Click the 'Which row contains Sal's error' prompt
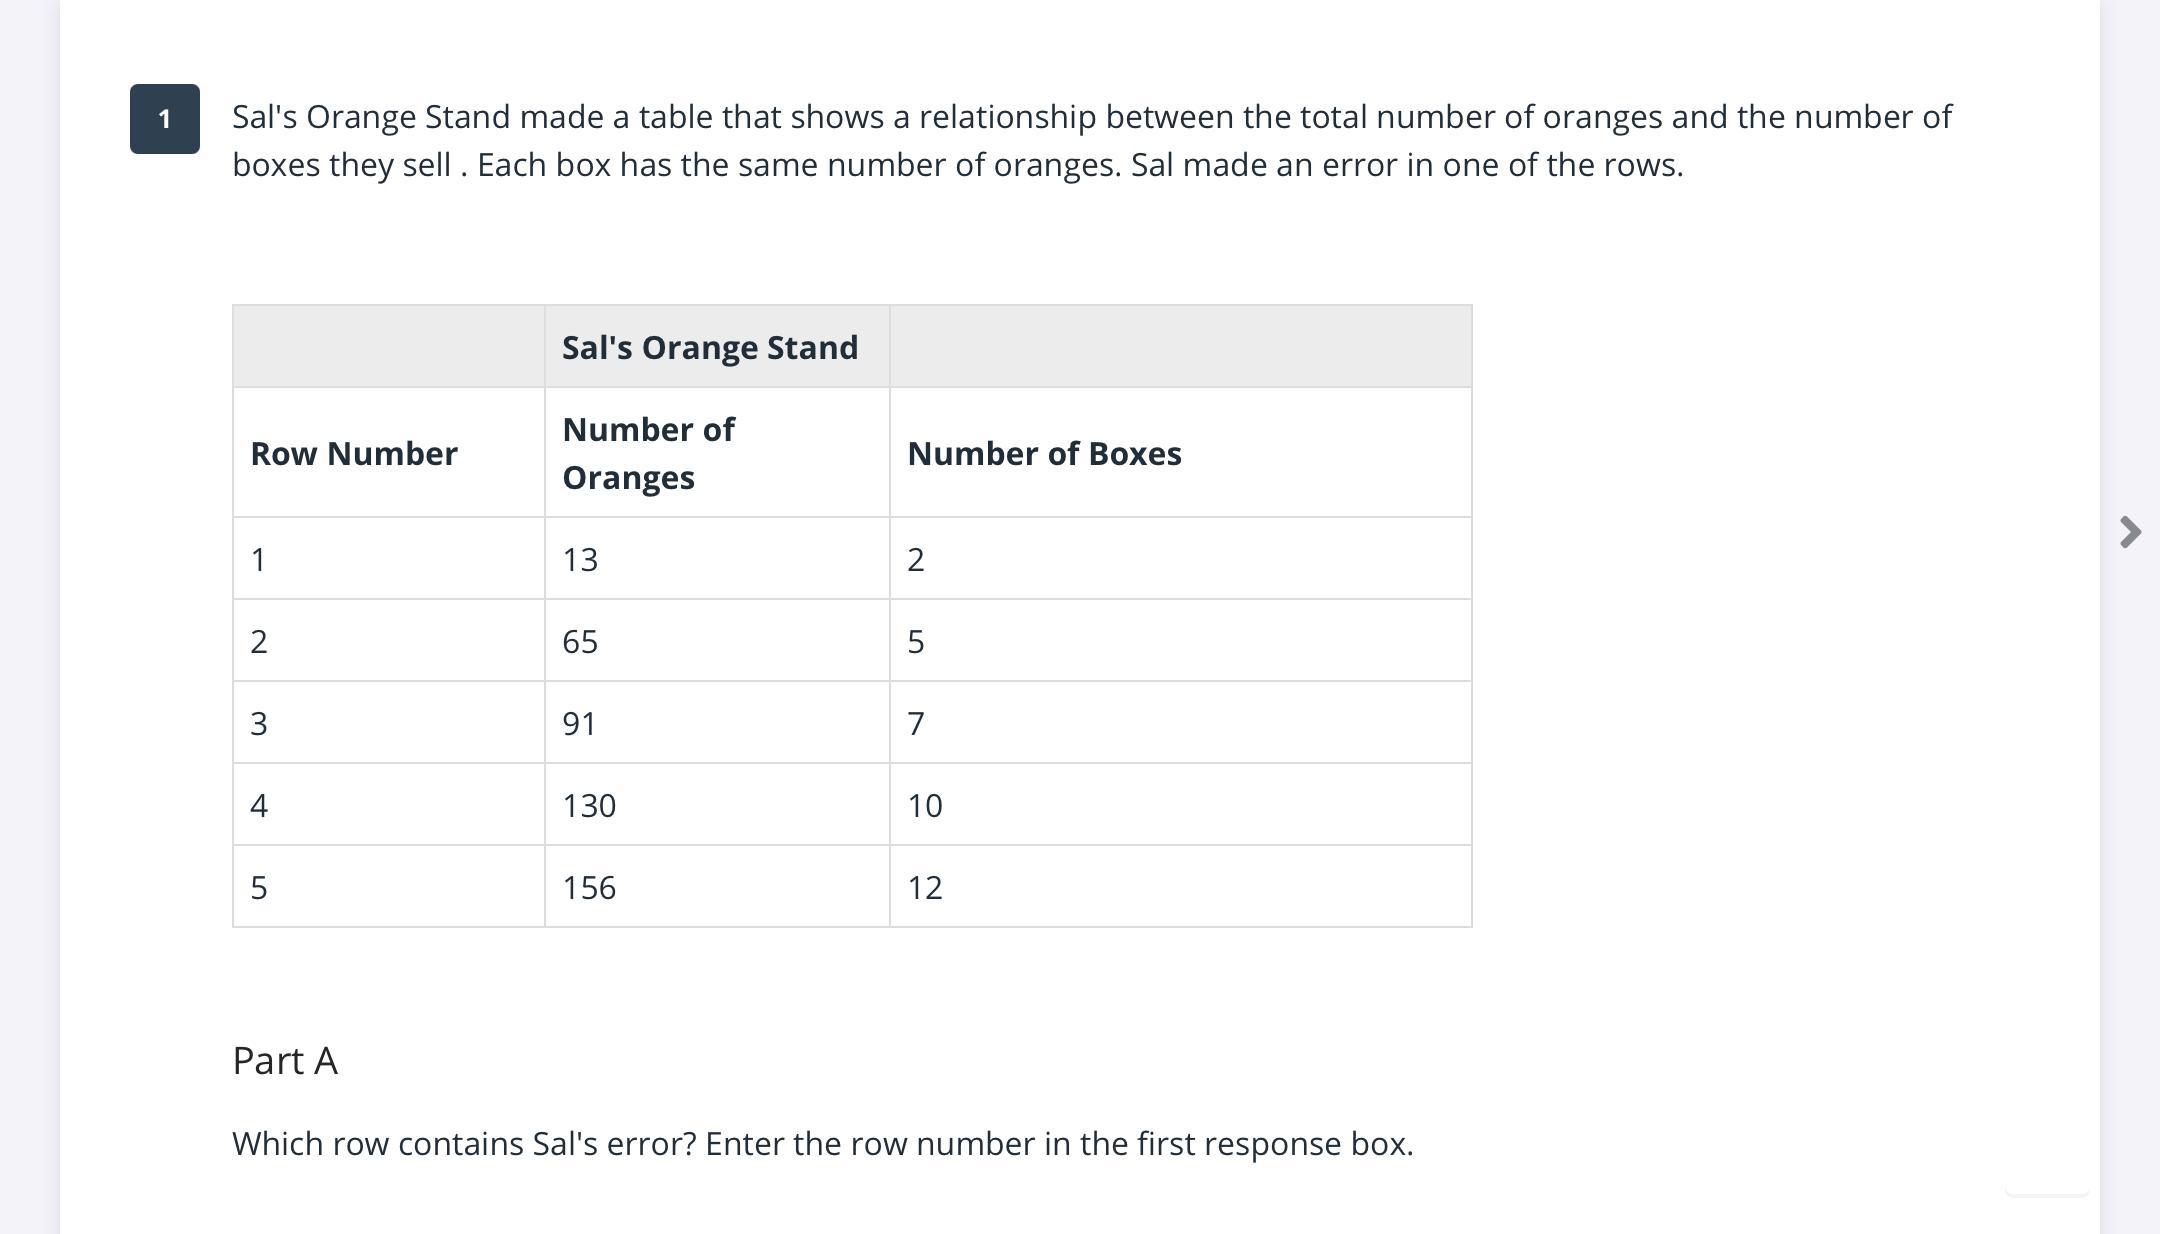This screenshot has width=2160, height=1234. click(x=822, y=1143)
